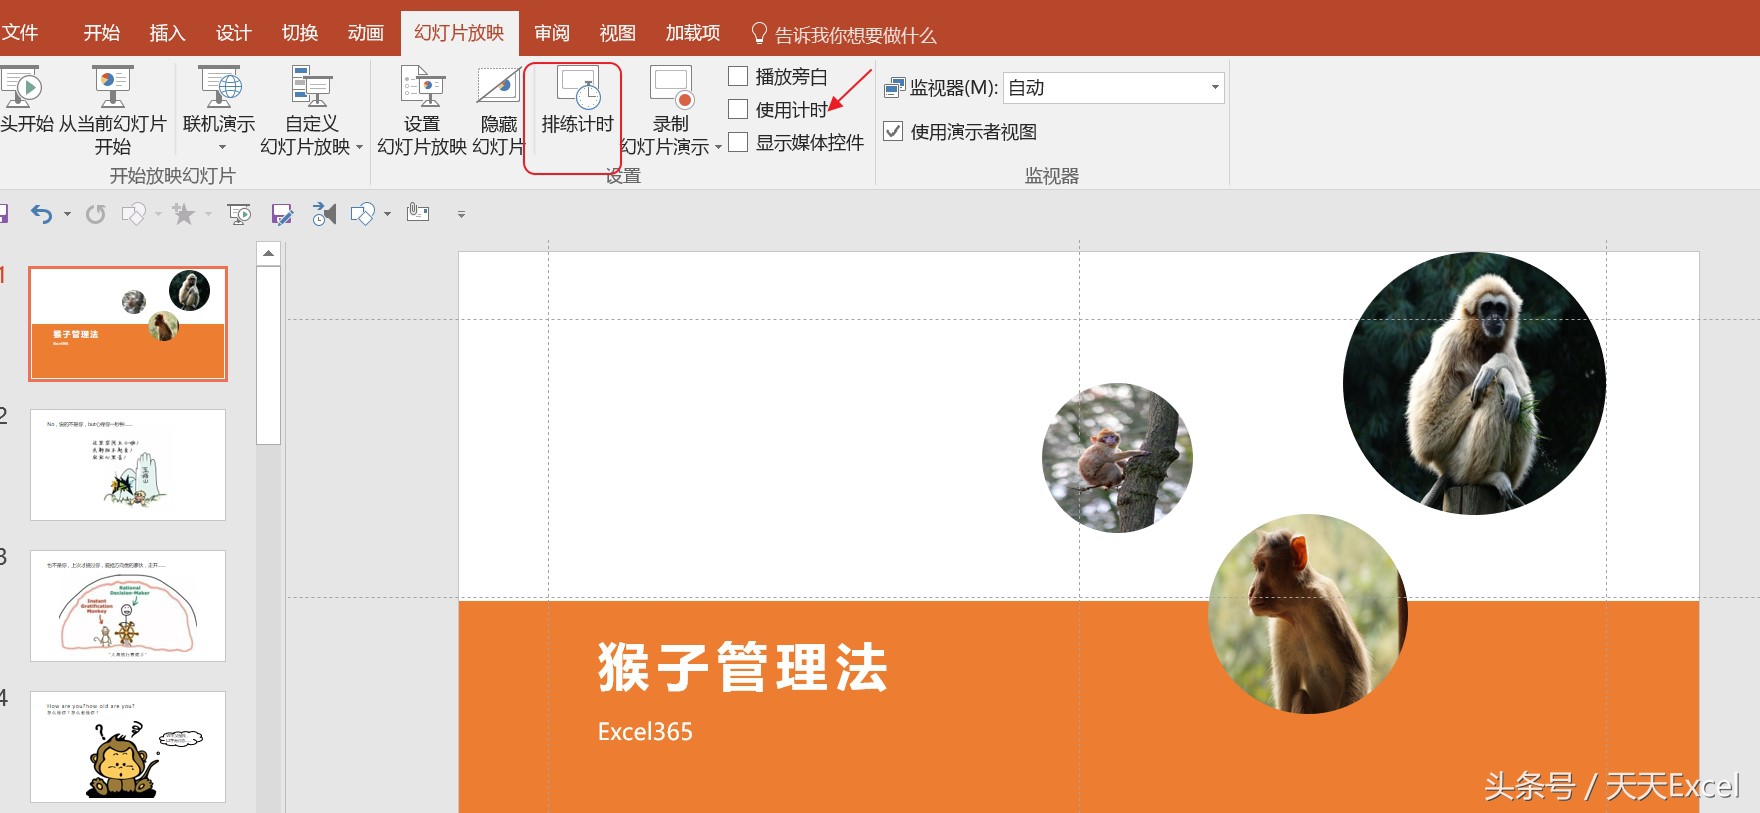1760x813 pixels.
Task: Select the 幻灯片放映 Slide Show tab
Action: [459, 33]
